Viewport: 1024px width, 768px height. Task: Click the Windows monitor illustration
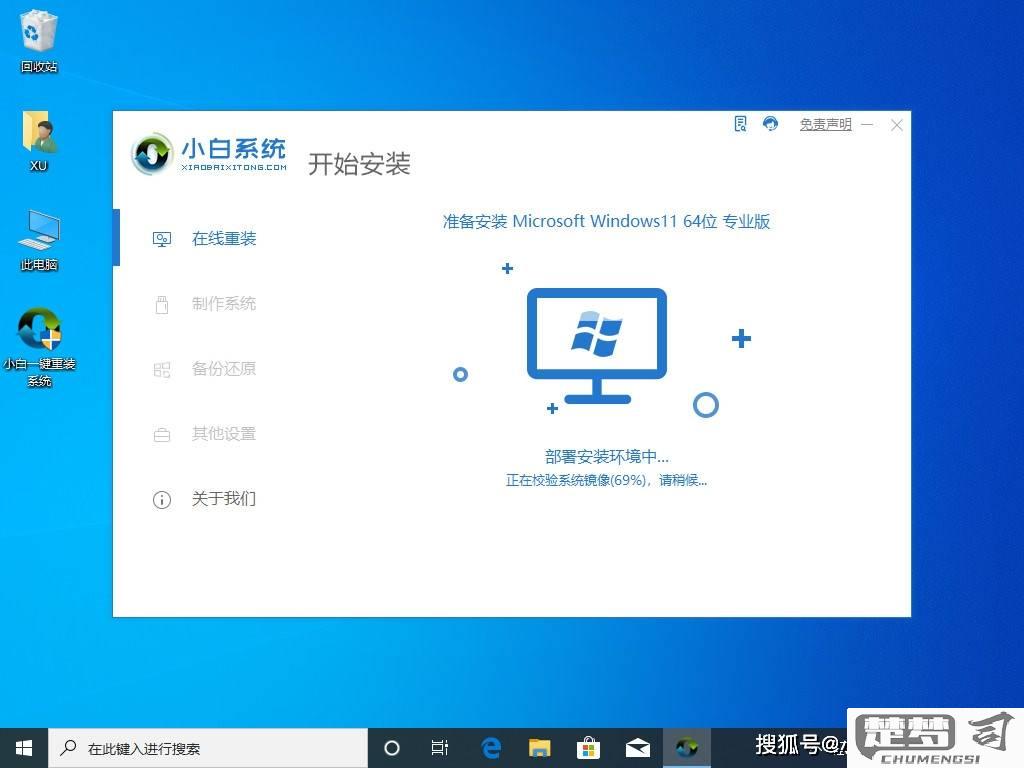click(x=597, y=346)
